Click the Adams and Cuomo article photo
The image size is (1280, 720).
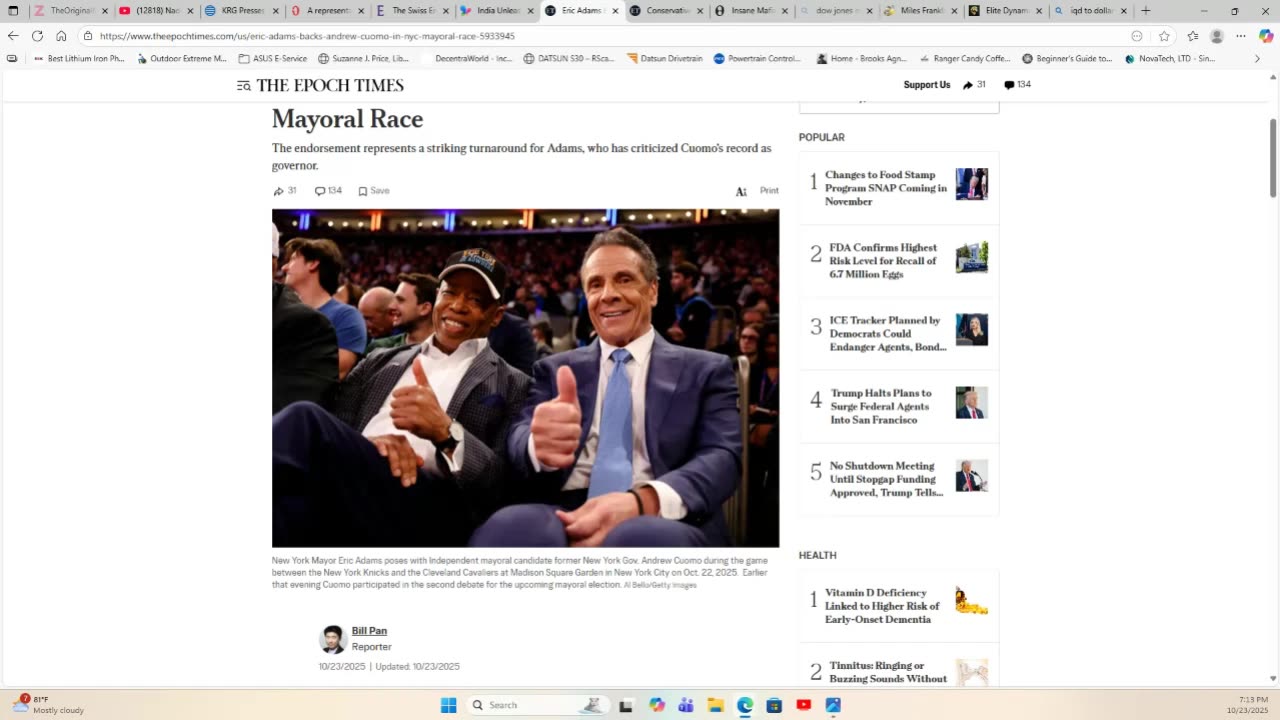(x=525, y=378)
